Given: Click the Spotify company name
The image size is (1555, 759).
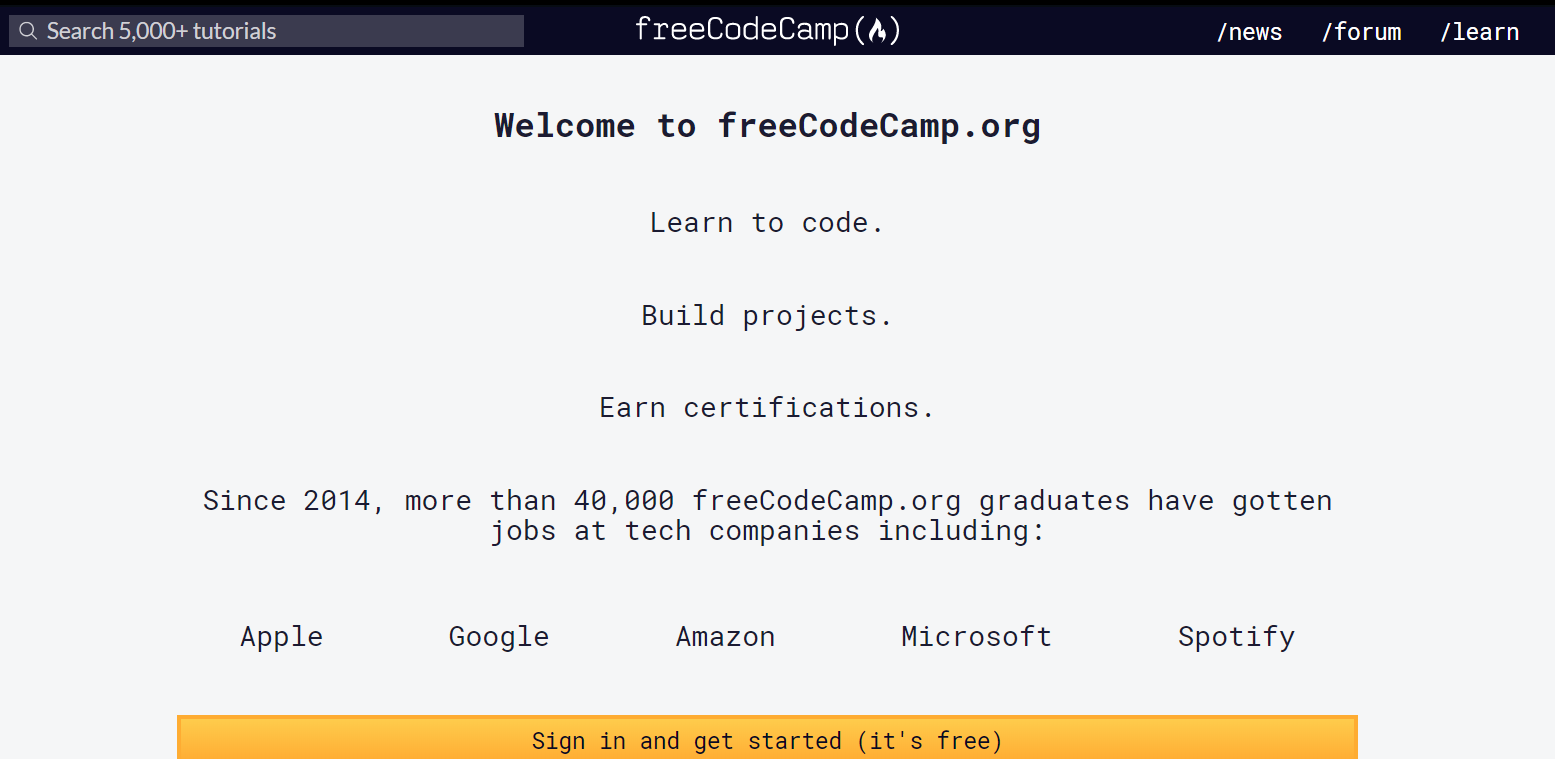Looking at the screenshot, I should [x=1236, y=637].
